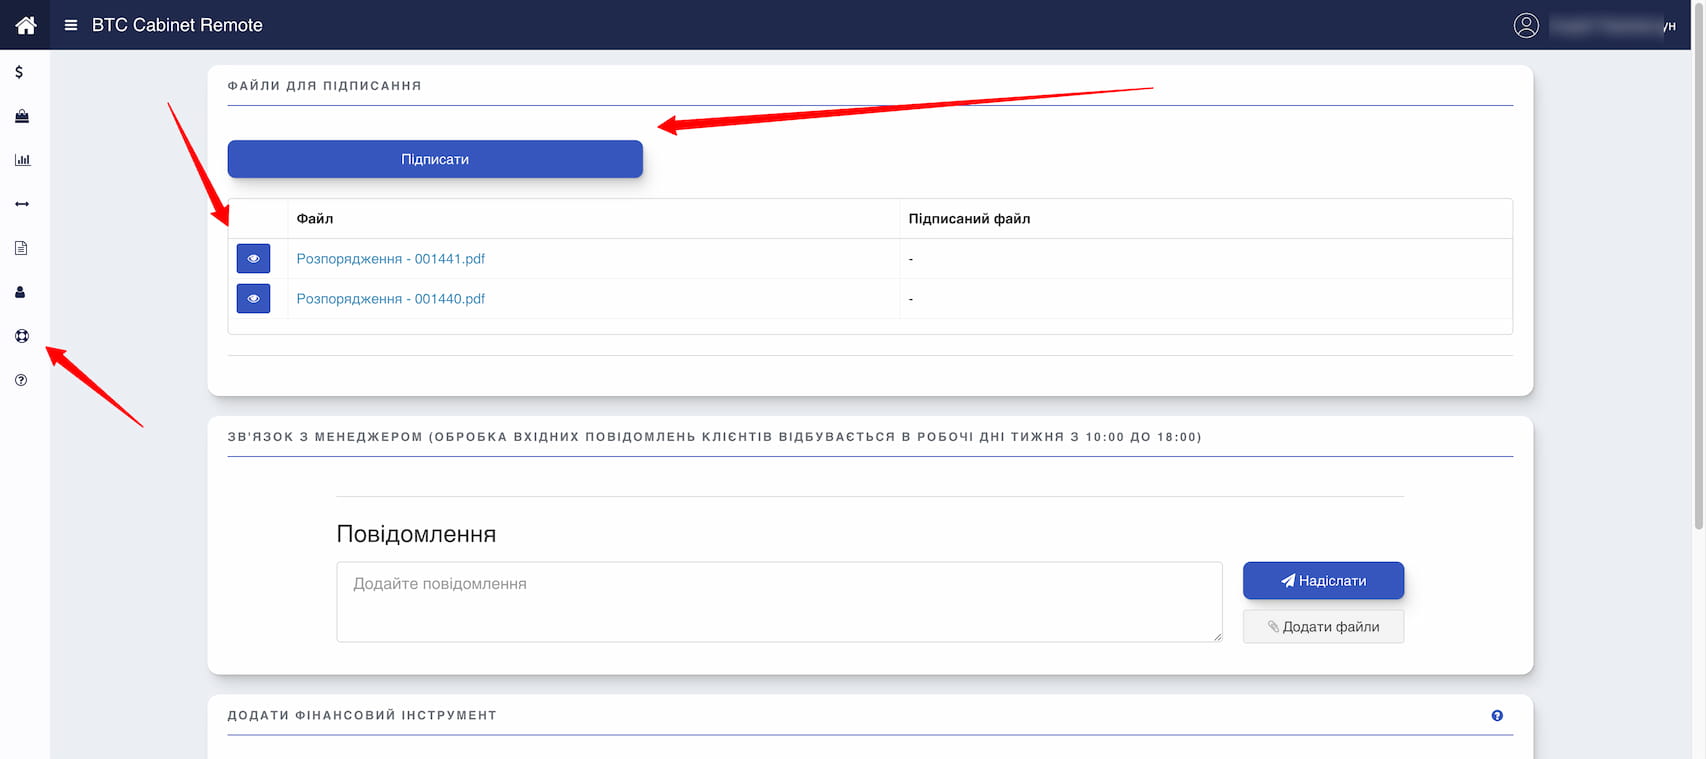Click the home icon in top-left corner
This screenshot has height=759, width=1706.
point(25,25)
